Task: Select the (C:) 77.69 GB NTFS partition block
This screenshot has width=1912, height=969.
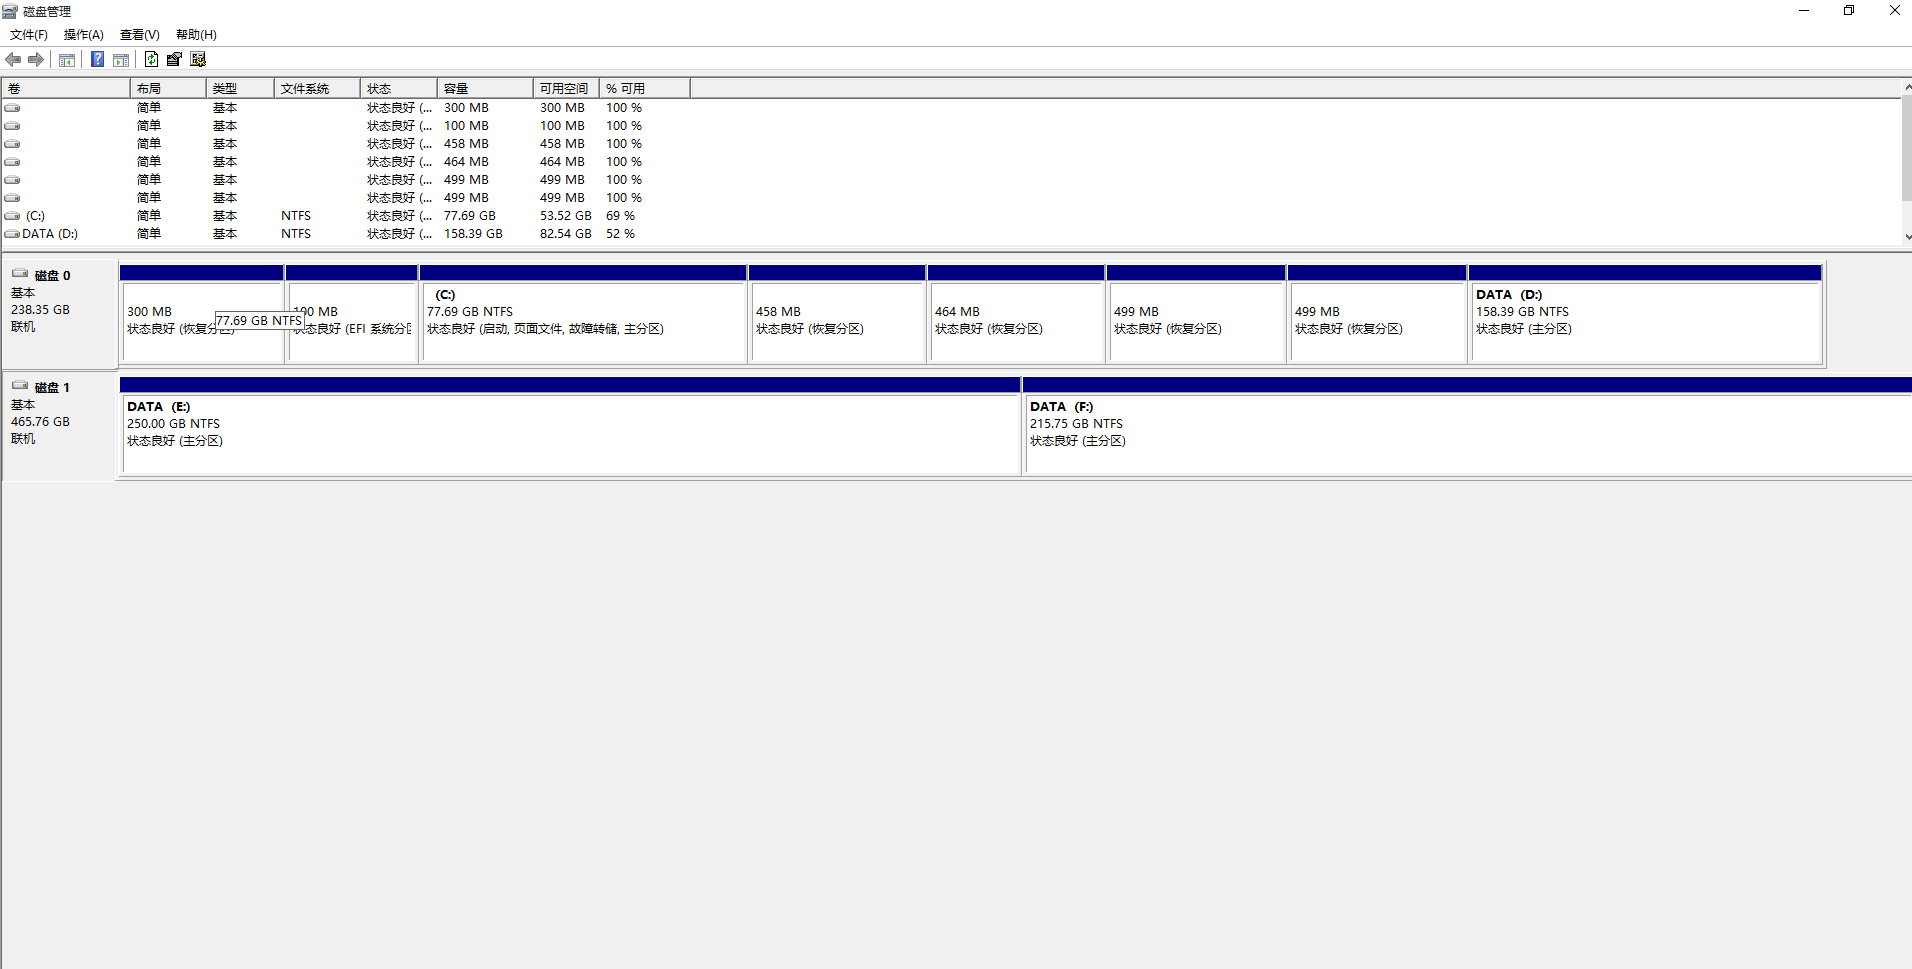Action: [x=583, y=322]
